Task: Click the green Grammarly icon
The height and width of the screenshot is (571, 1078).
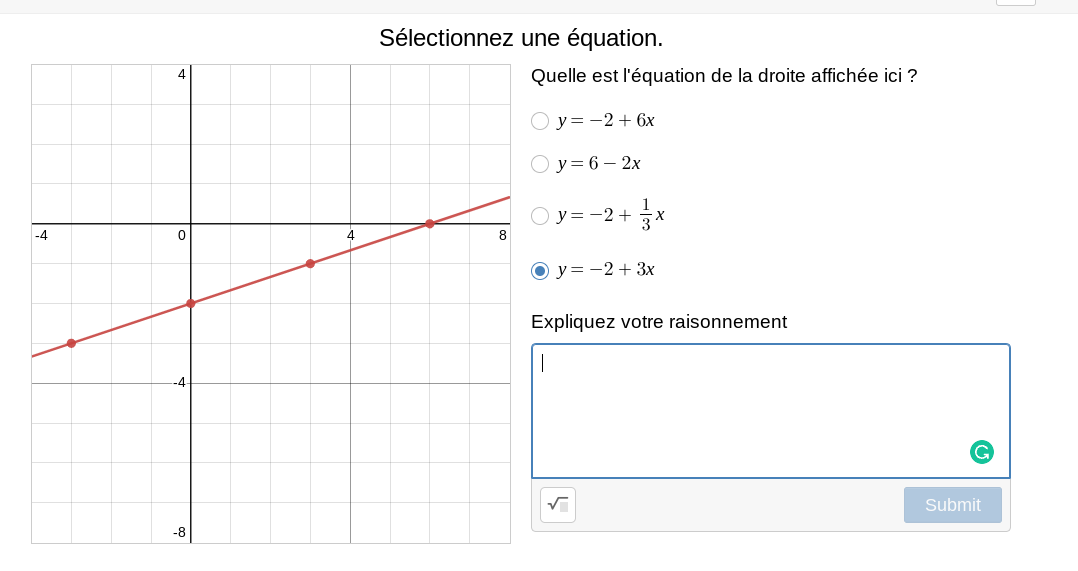Action: tap(982, 452)
